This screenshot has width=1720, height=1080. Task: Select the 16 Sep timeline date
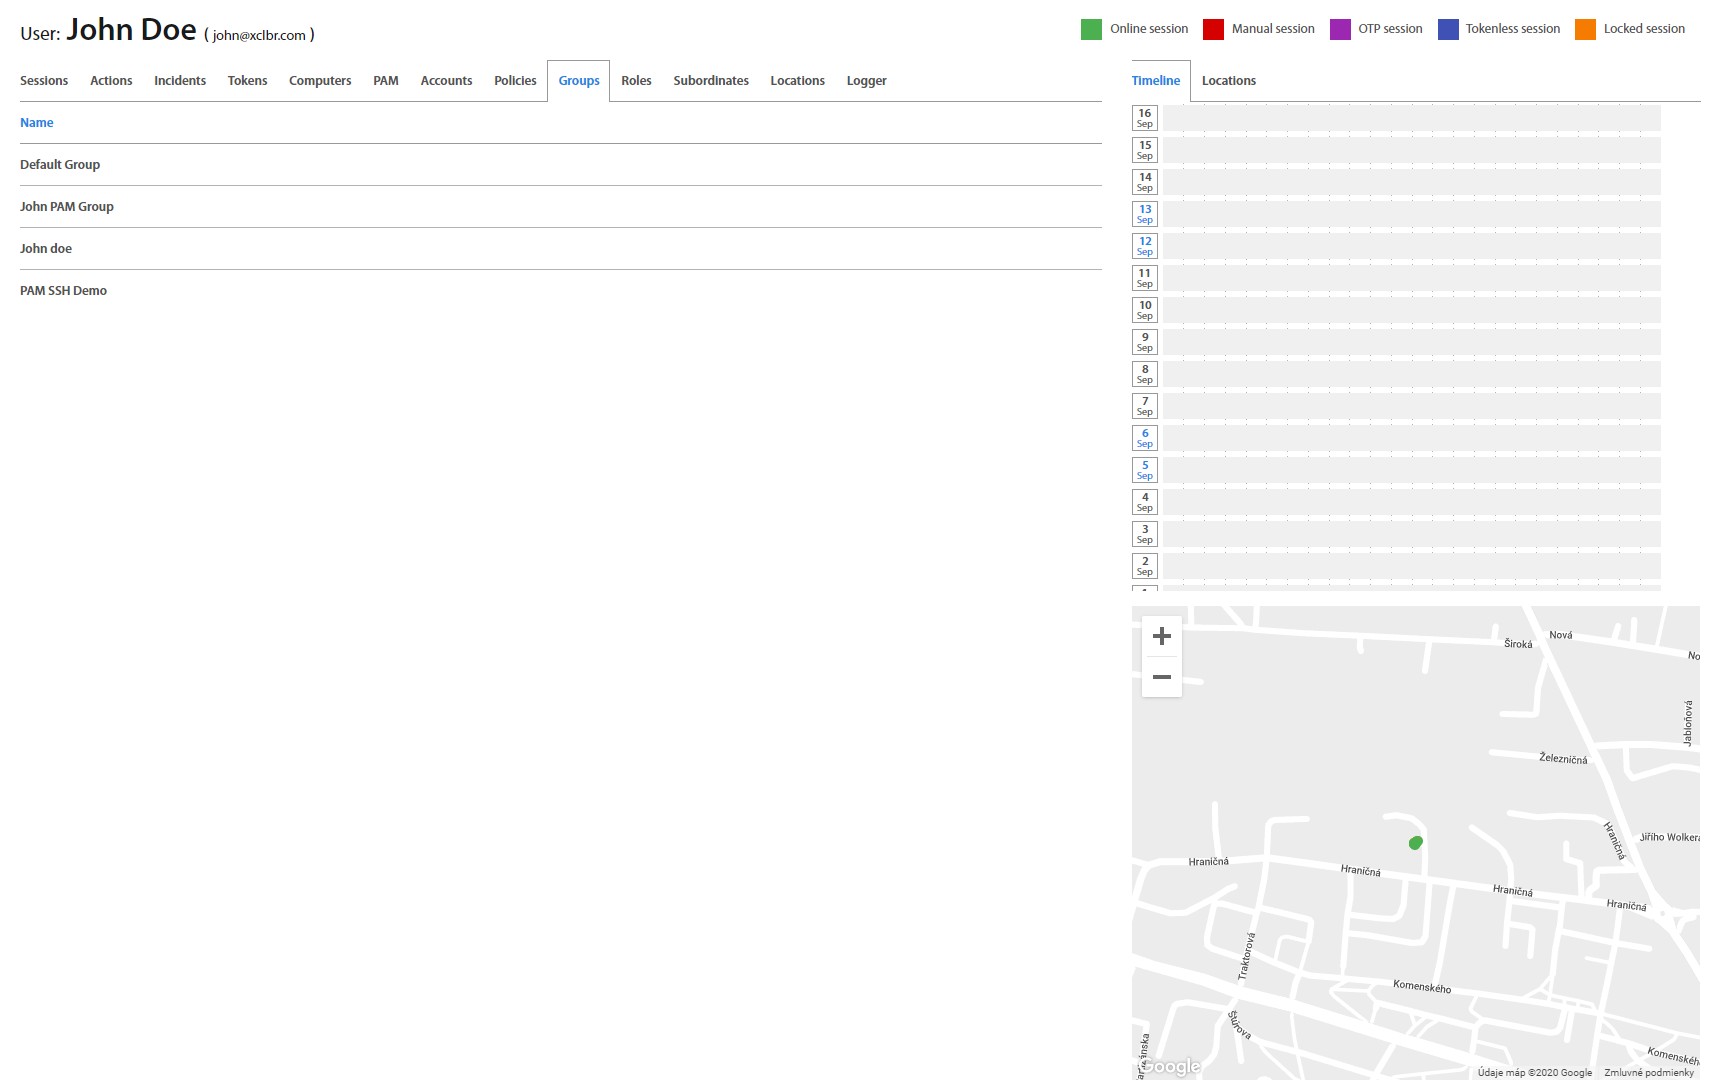click(x=1145, y=118)
